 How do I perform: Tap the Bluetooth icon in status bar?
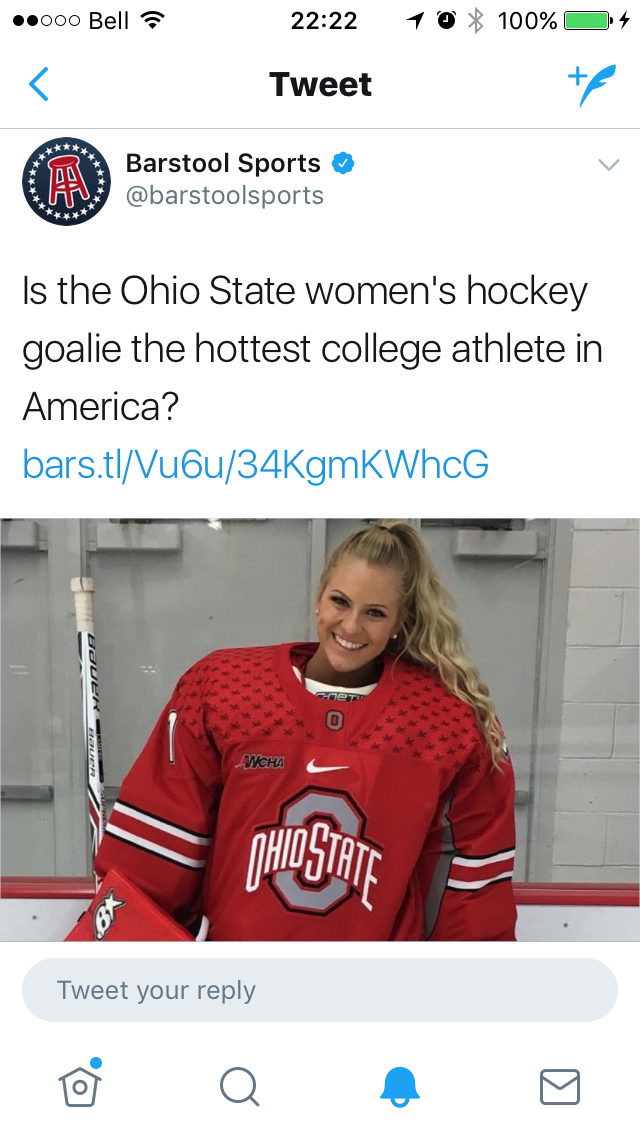[475, 20]
